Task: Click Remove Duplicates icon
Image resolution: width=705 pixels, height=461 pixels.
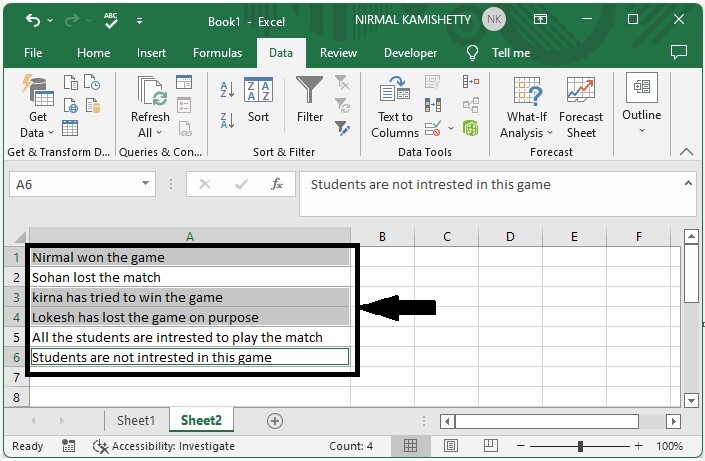Action: pos(433,105)
